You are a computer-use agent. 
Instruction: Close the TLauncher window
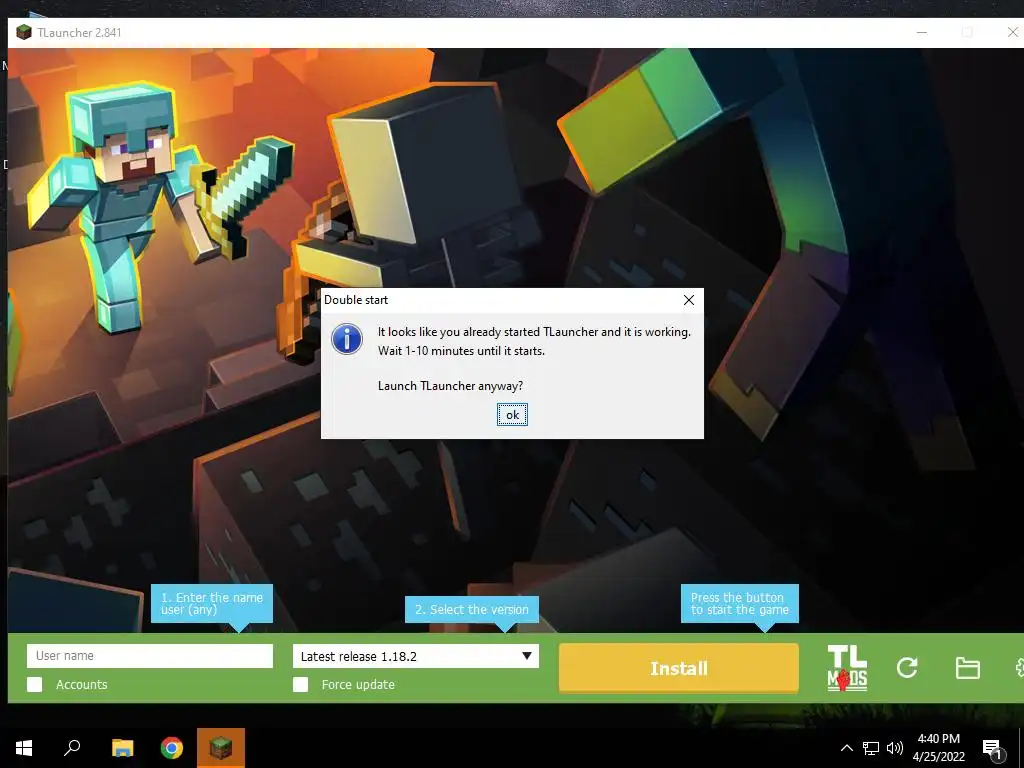coord(1013,32)
